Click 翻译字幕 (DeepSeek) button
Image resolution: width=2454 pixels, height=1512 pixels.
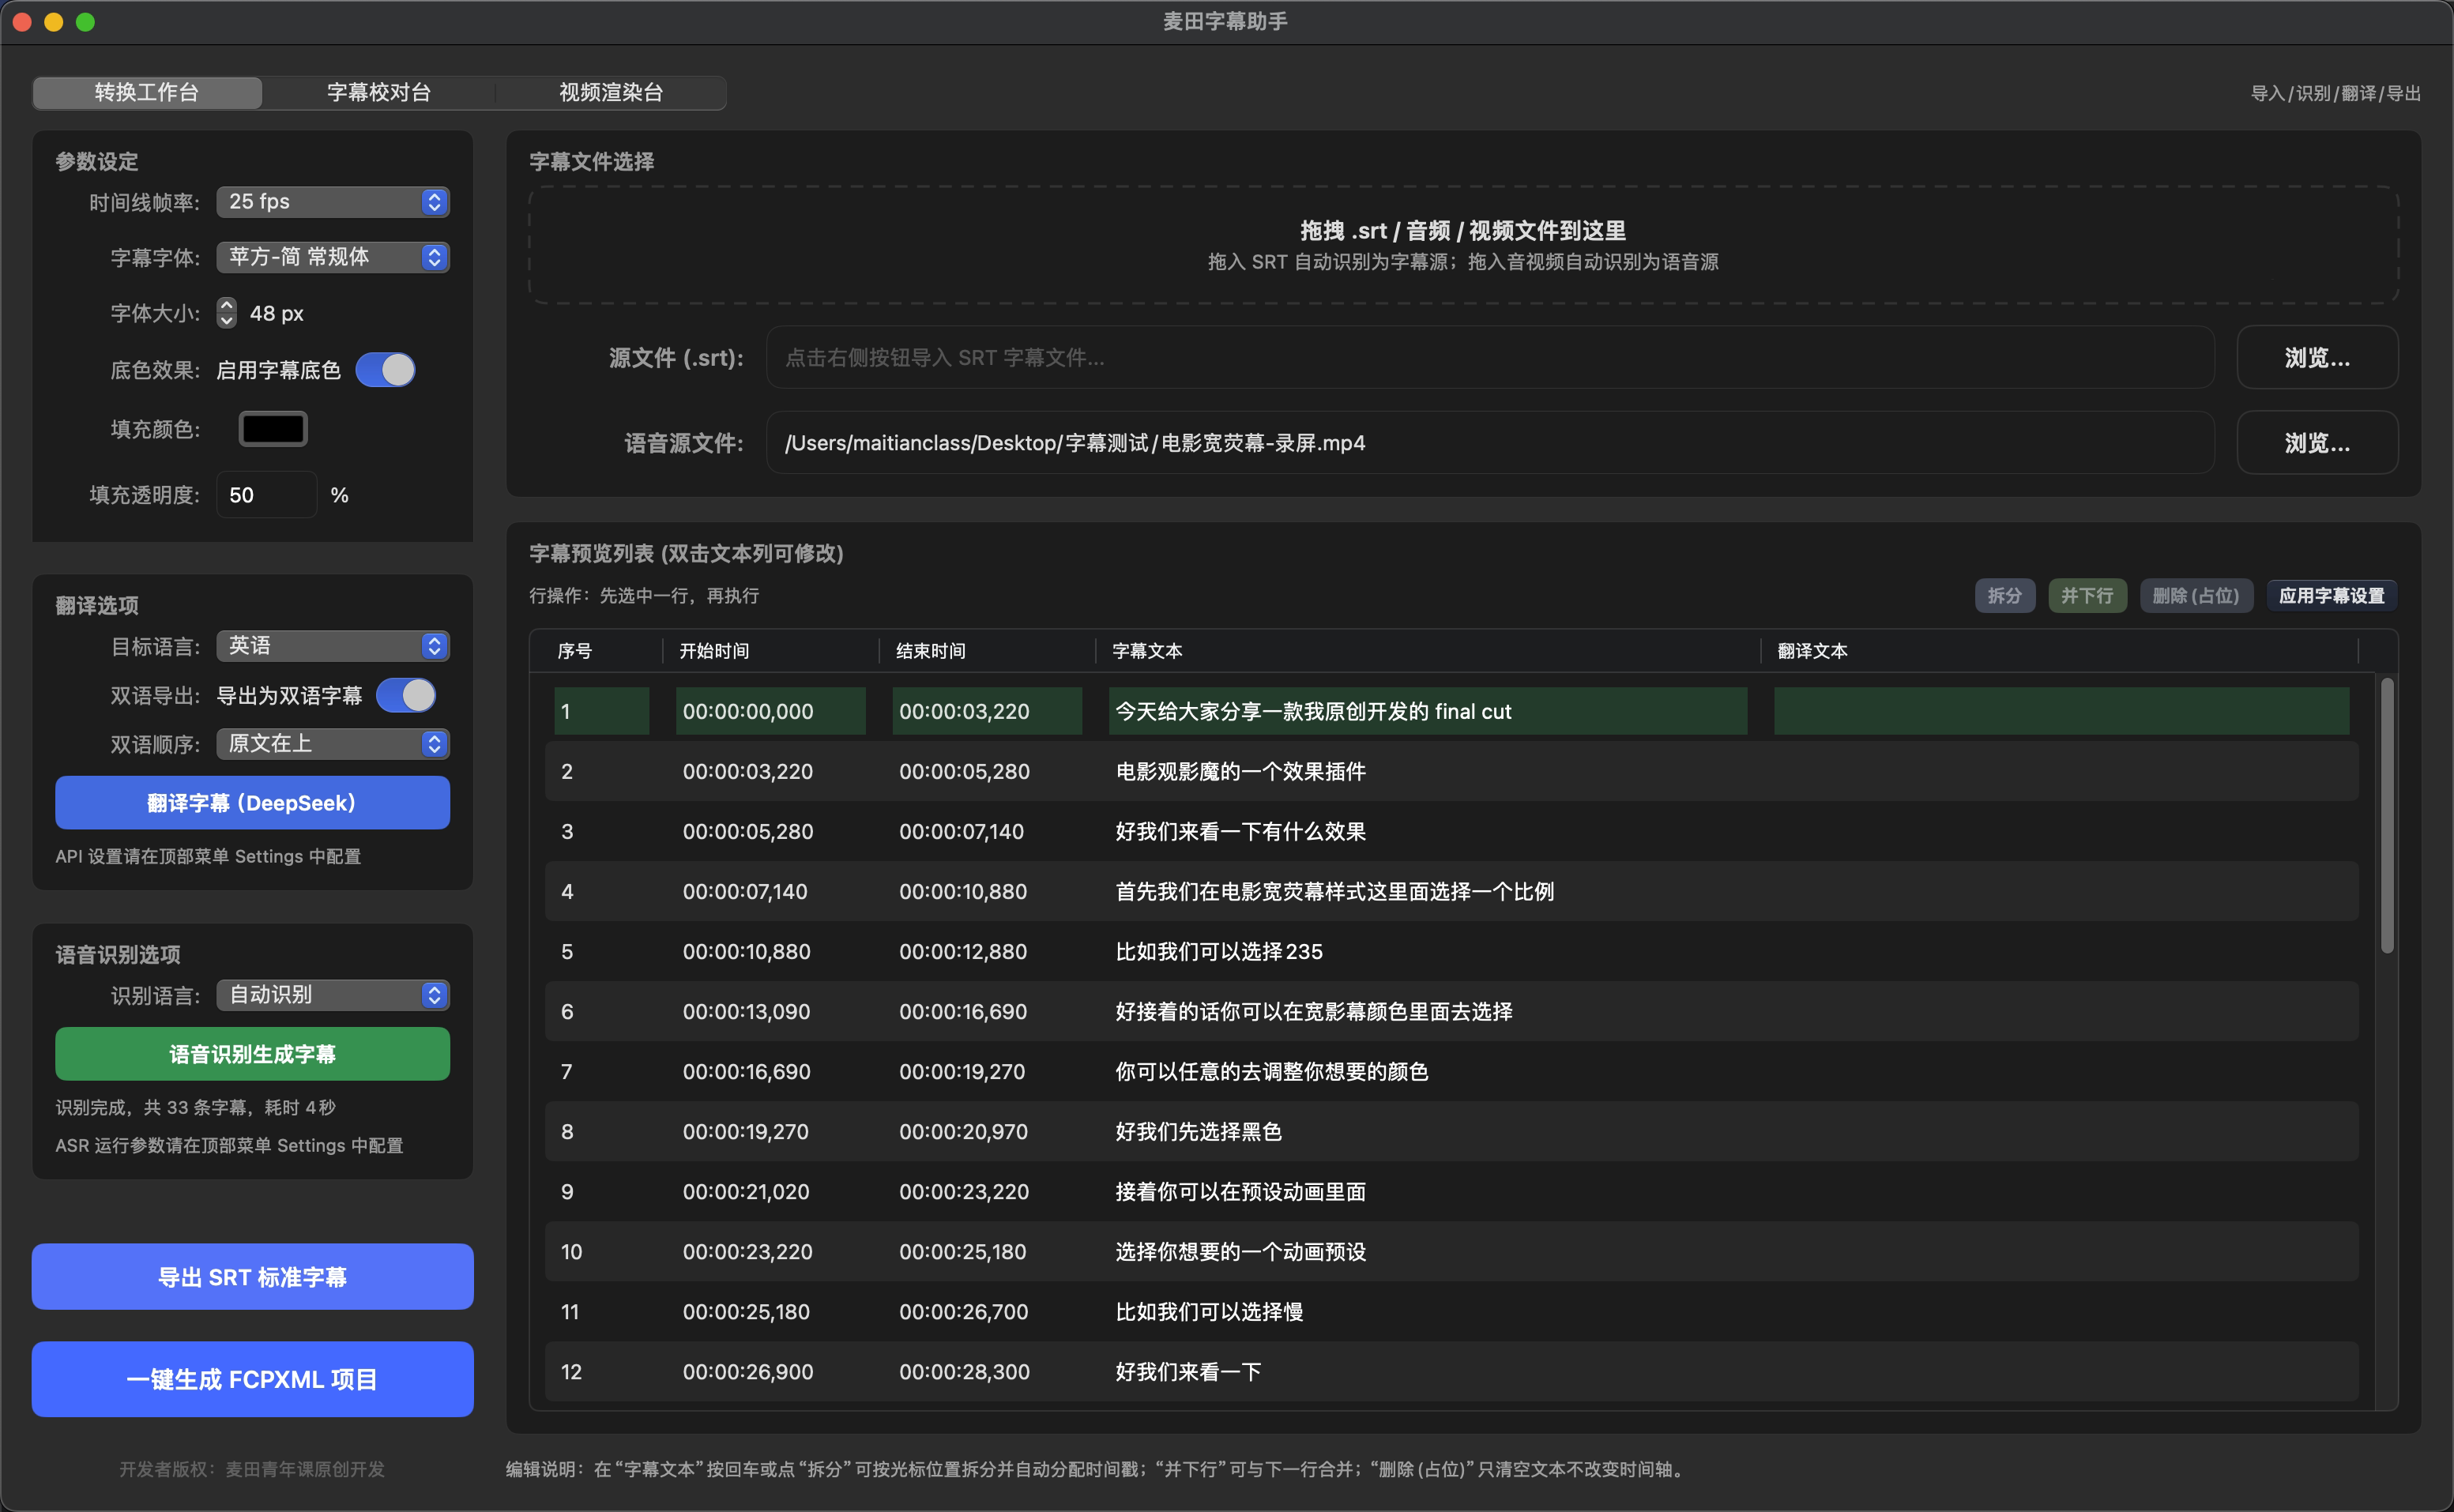[x=252, y=803]
